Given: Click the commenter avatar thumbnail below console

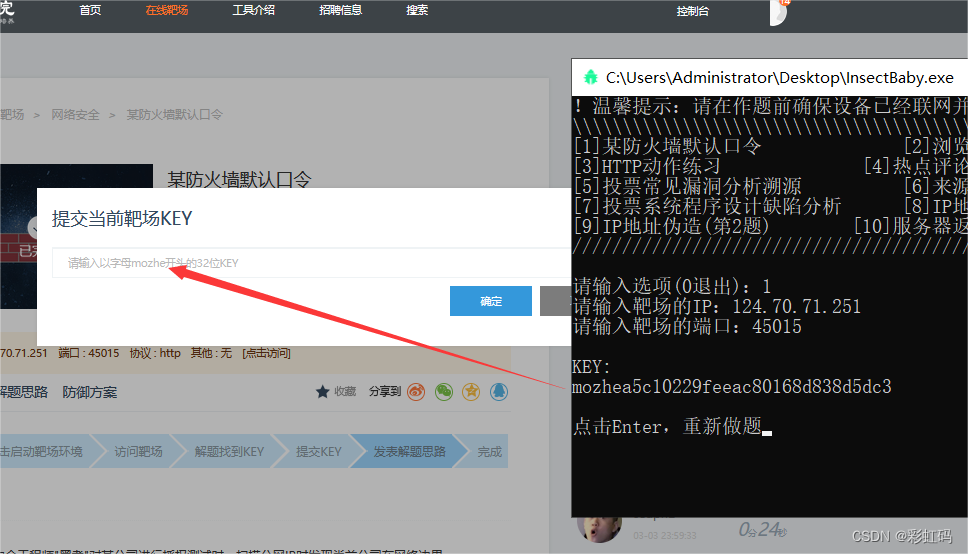Looking at the screenshot, I should point(599,530).
